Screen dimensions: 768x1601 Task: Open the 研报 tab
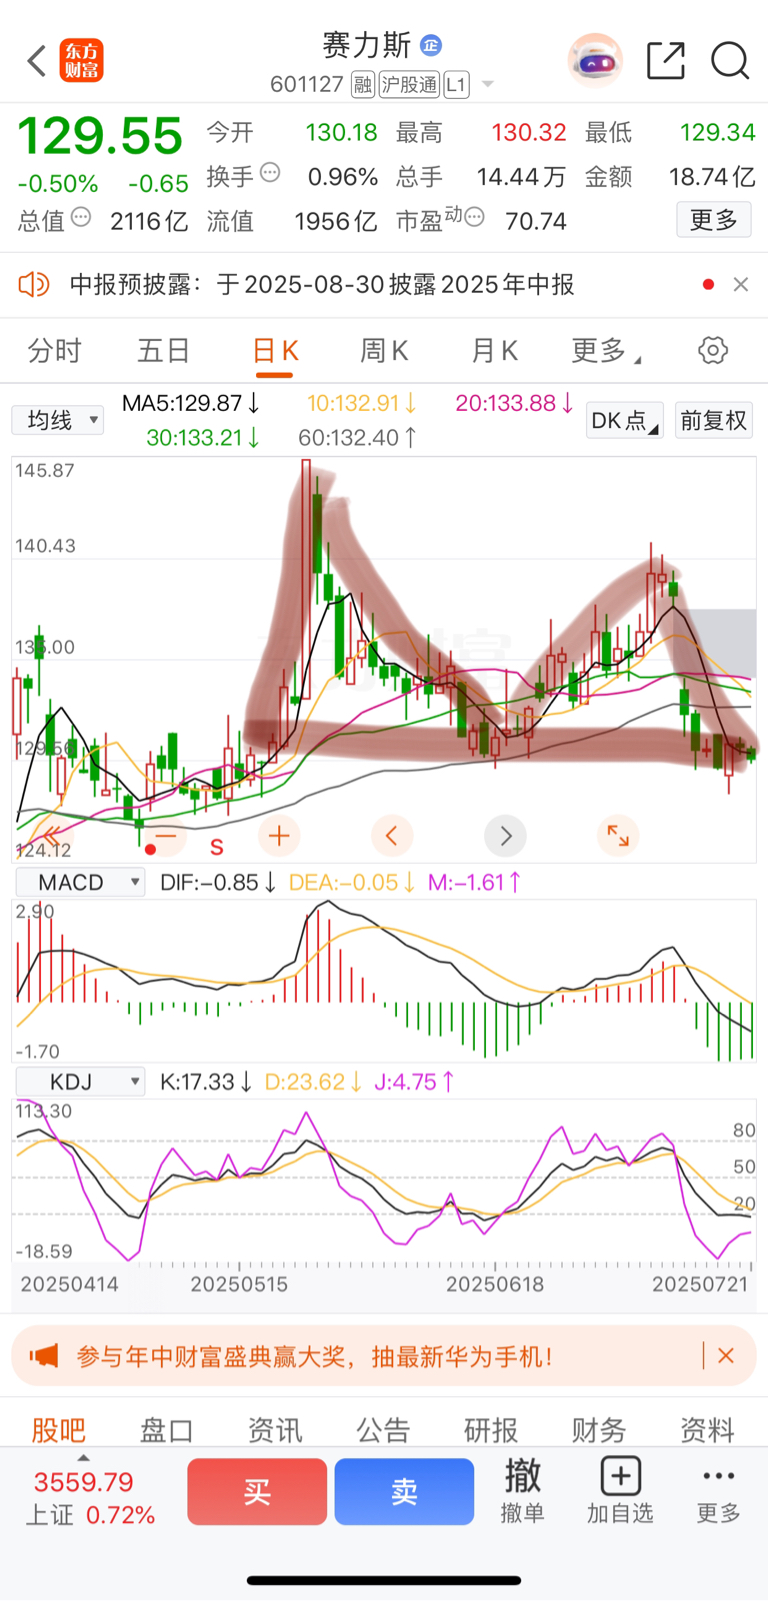point(491,1430)
